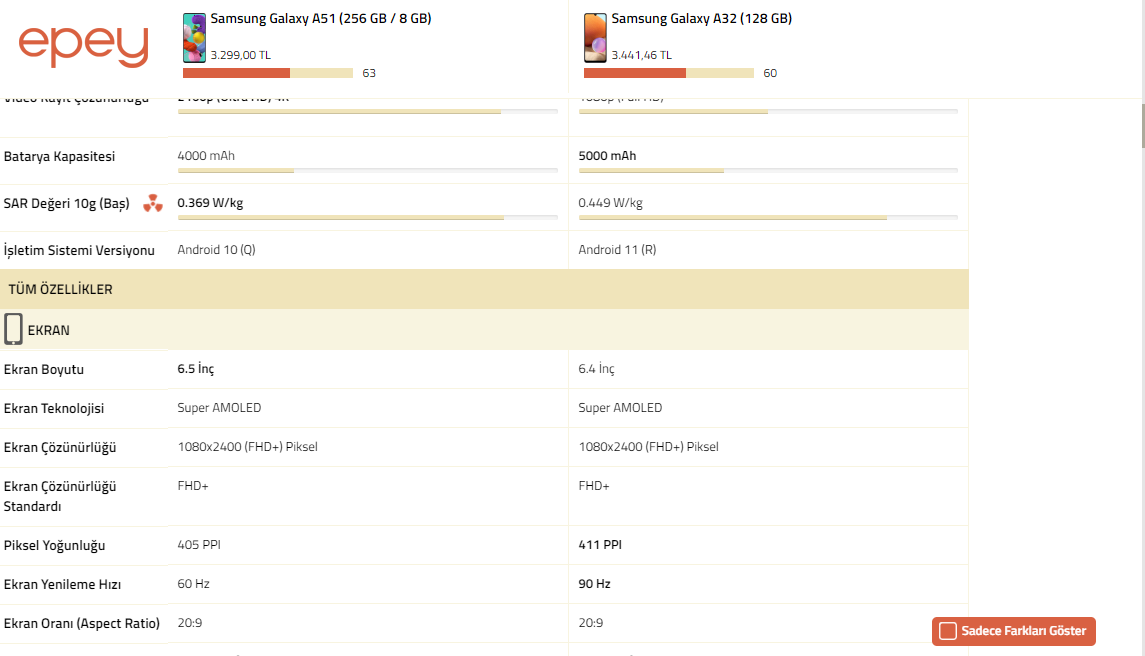Click the Batarya Kapasitesi row label

[x=59, y=156]
